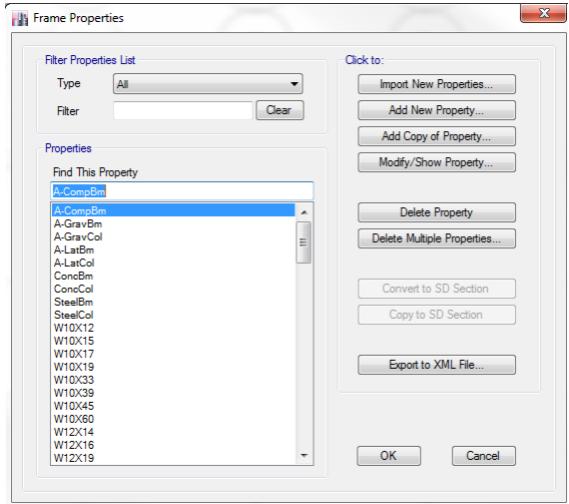Select A-GravBm in the properties list
This screenshot has height=504, width=569.
(78, 224)
